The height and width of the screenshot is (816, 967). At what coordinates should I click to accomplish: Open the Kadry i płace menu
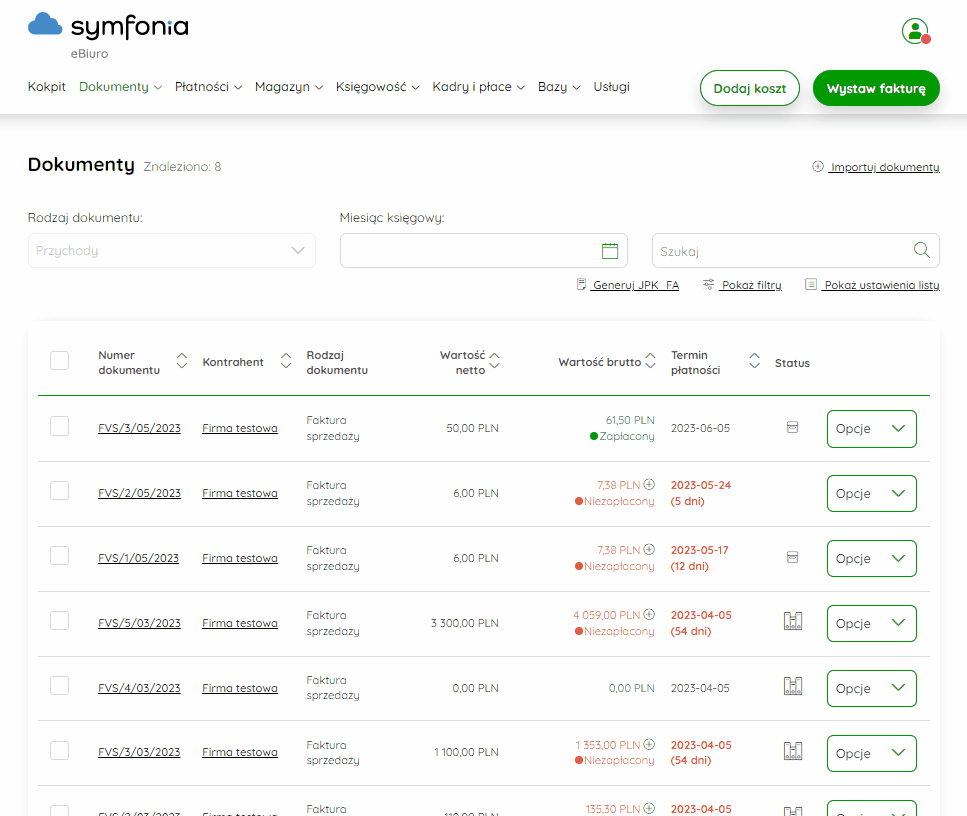478,87
